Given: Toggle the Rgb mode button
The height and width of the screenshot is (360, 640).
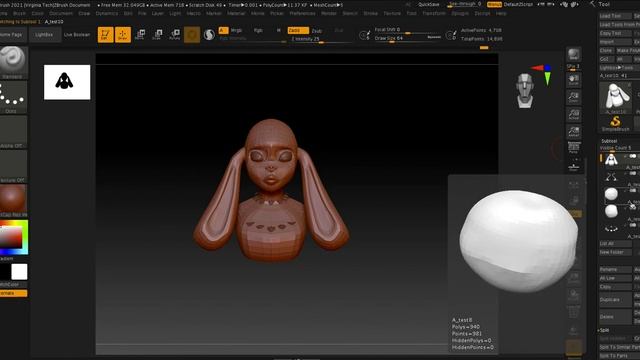Looking at the screenshot, I should point(258,31).
